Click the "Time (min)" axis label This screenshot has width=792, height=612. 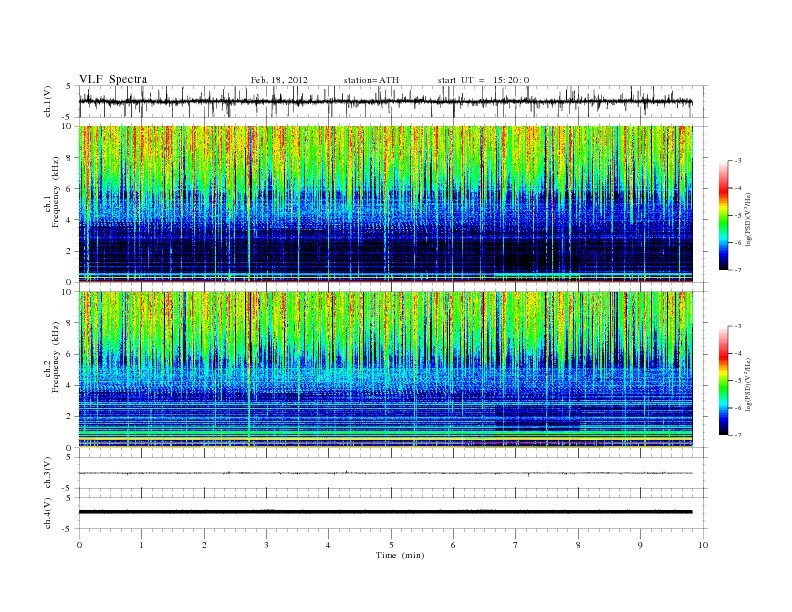tap(400, 555)
